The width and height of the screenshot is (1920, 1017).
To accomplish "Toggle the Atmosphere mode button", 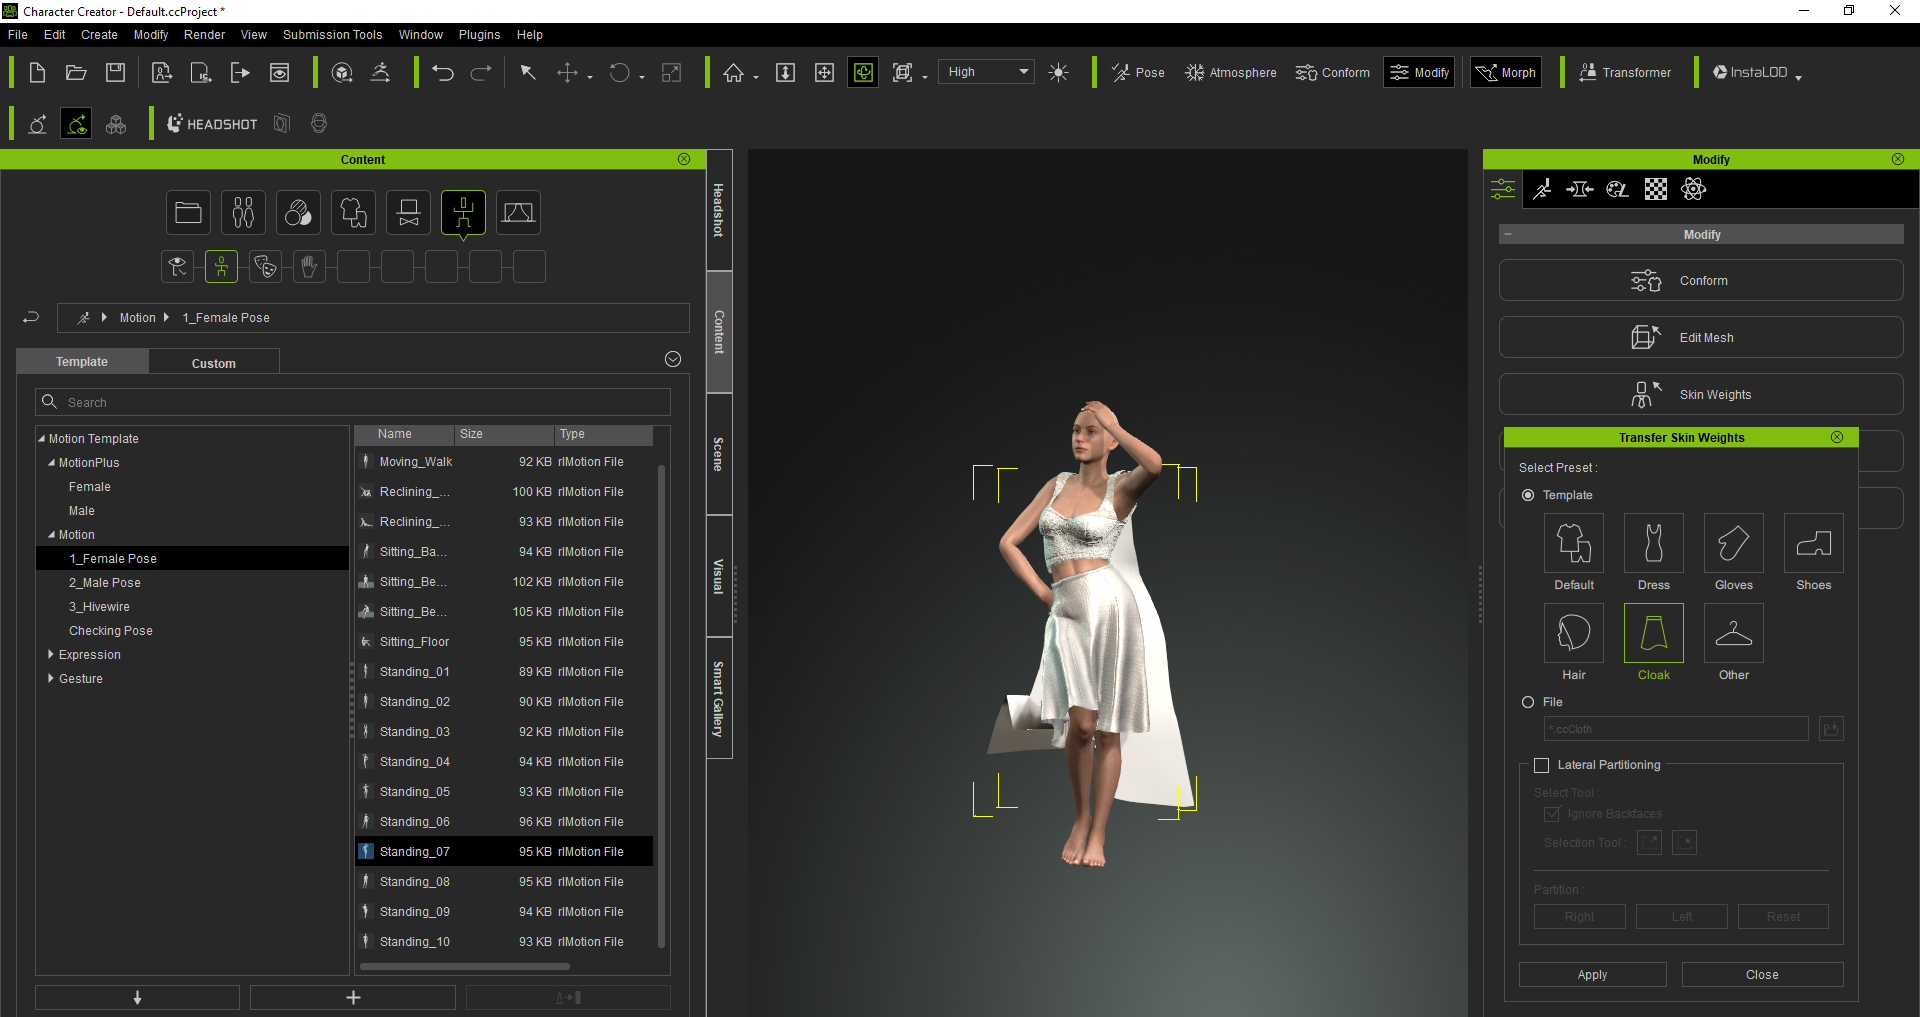I will tap(1231, 72).
